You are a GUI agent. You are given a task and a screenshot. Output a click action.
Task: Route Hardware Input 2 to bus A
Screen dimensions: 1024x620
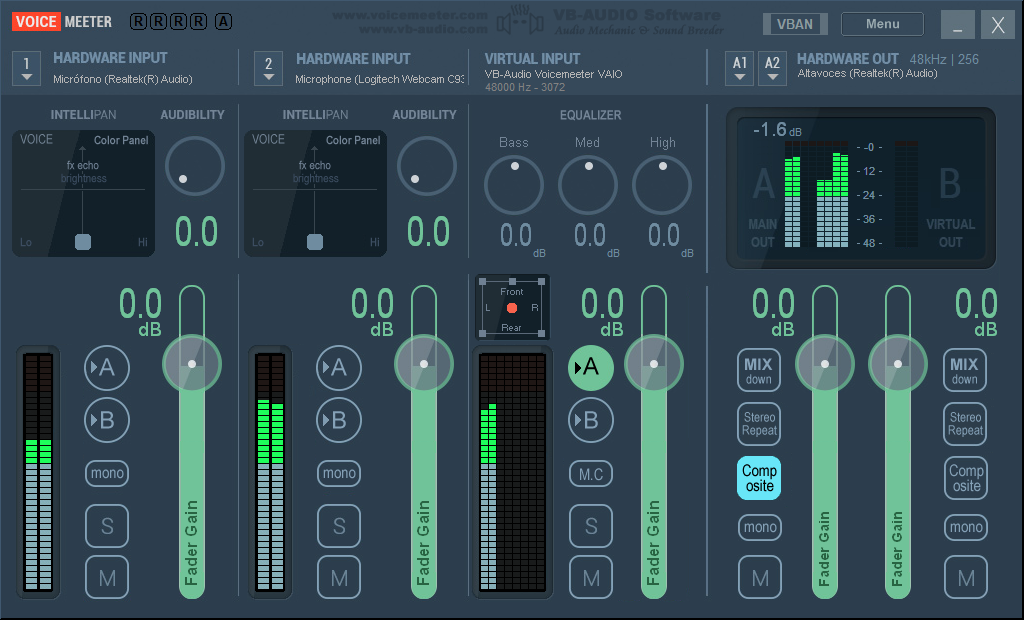[338, 368]
